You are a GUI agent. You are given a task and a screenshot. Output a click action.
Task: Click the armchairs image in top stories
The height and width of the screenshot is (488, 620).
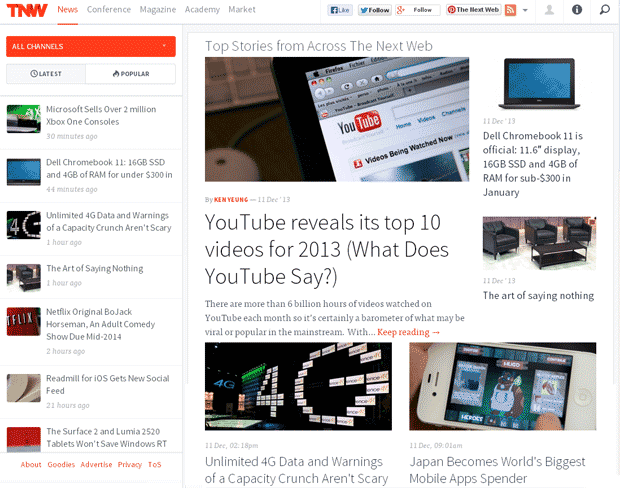539,244
